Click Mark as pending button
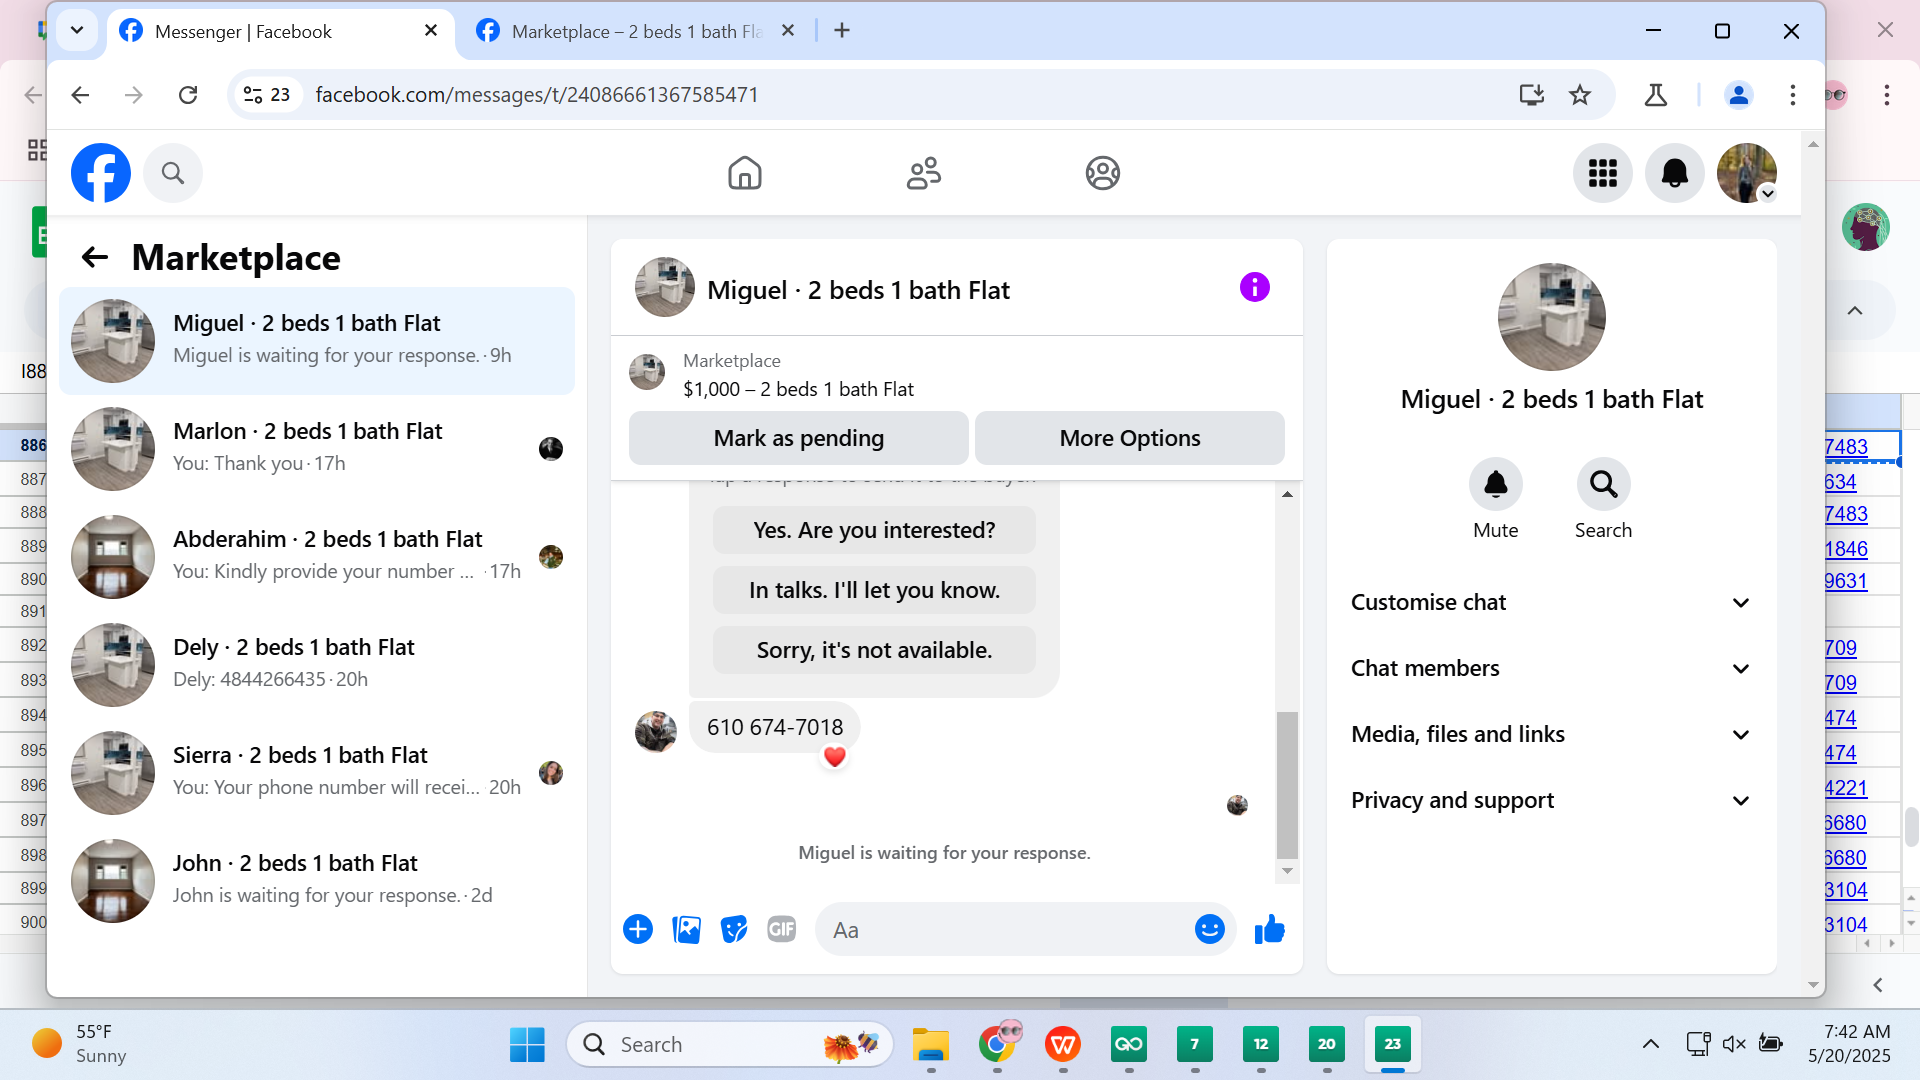Image resolution: width=1920 pixels, height=1080 pixels. [x=798, y=438]
